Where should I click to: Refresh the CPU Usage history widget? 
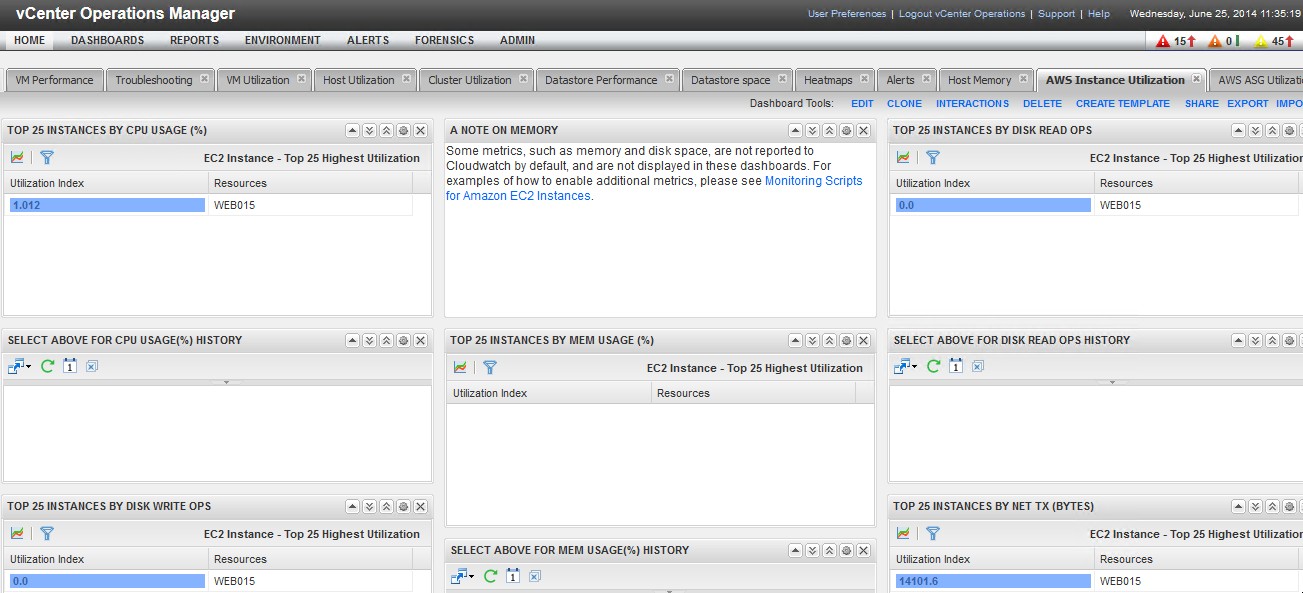[47, 366]
